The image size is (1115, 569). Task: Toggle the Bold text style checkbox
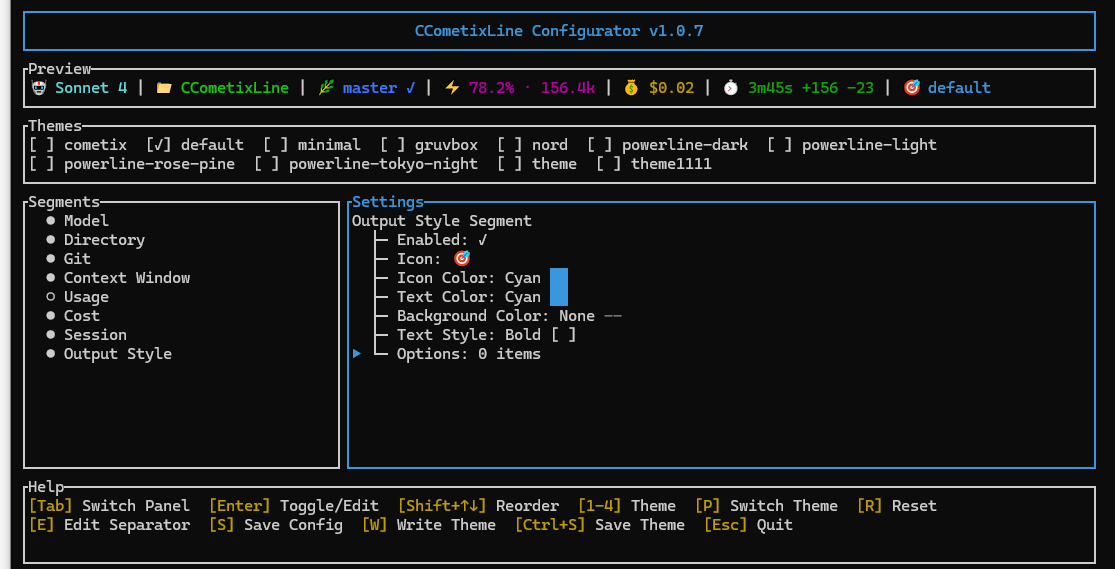coord(564,335)
